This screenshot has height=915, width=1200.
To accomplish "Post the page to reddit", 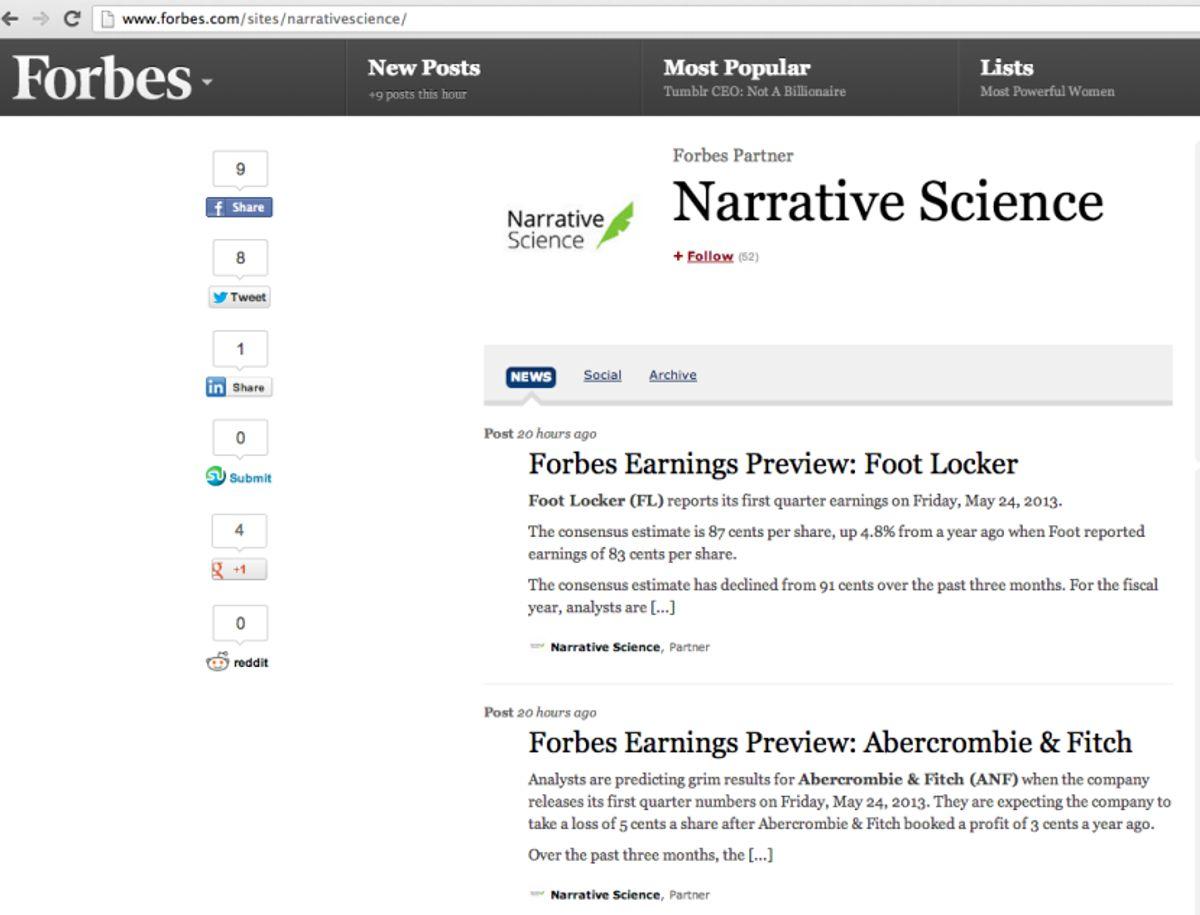I will tap(238, 662).
